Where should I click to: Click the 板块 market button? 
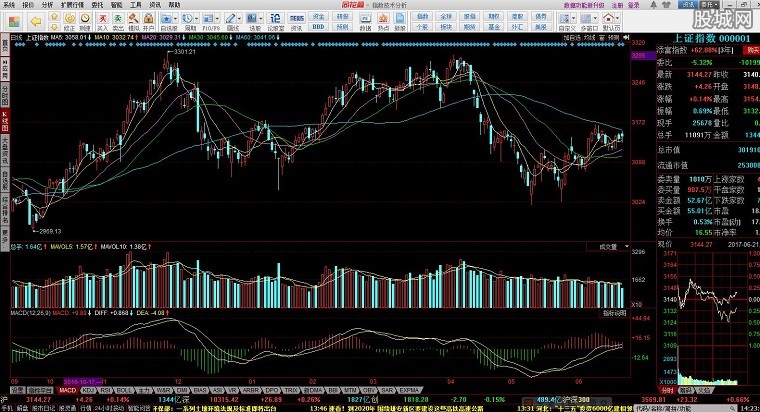point(446,27)
